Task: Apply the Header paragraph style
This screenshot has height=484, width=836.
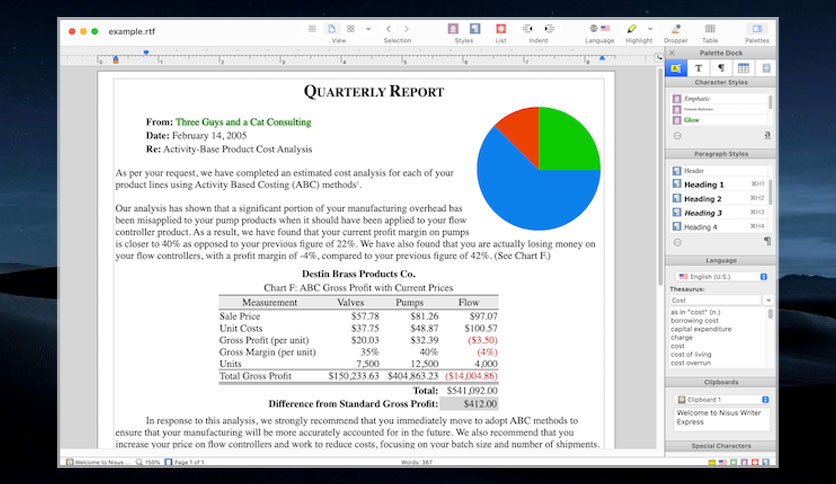Action: pyautogui.click(x=719, y=171)
